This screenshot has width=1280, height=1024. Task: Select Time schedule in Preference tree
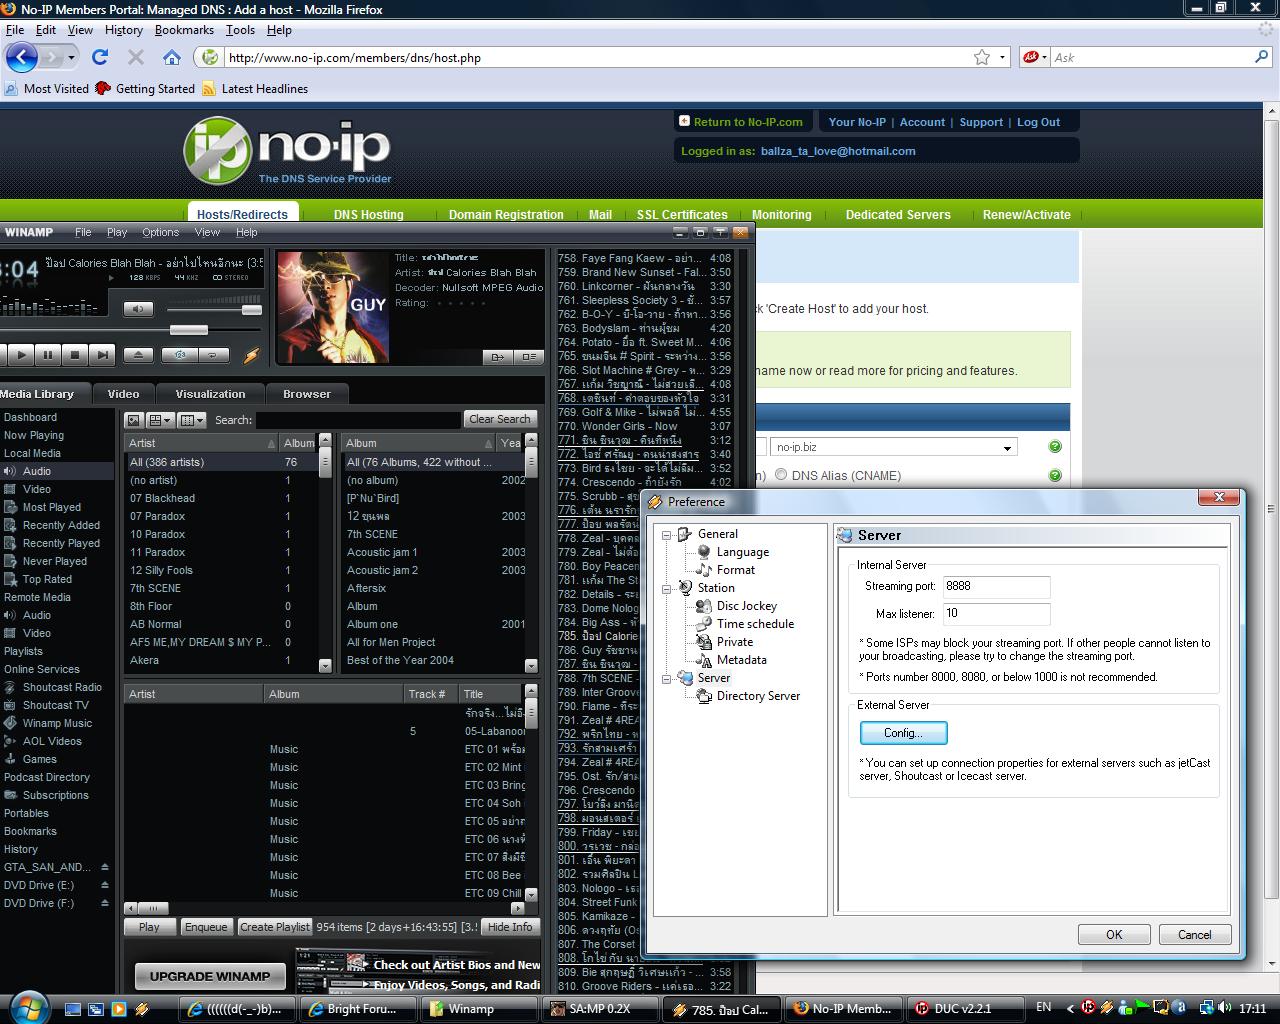tap(755, 624)
